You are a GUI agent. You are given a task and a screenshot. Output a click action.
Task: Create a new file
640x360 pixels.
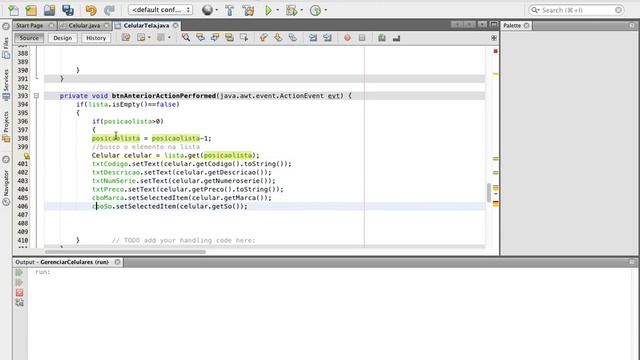click(x=13, y=10)
